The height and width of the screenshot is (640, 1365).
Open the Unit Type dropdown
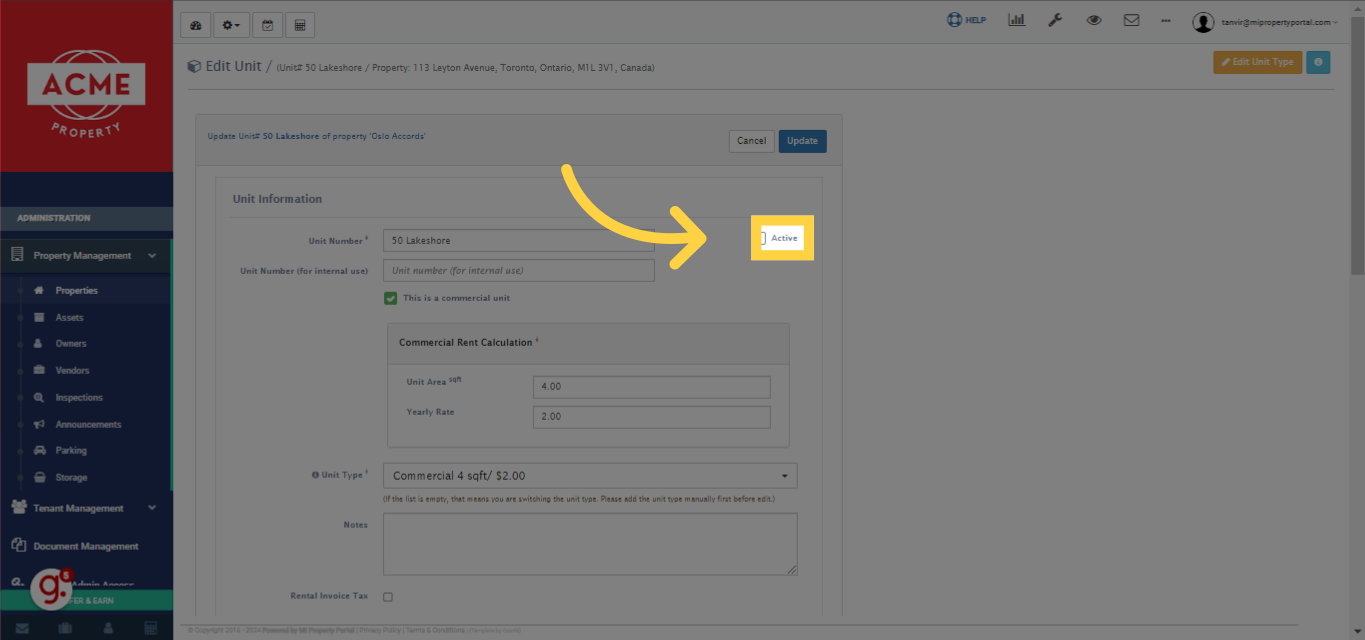point(590,476)
